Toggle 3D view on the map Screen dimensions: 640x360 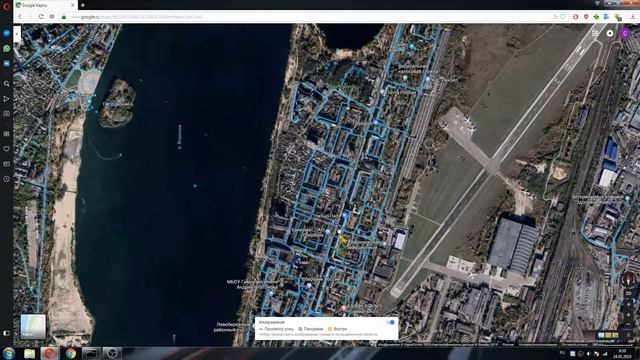(628, 293)
